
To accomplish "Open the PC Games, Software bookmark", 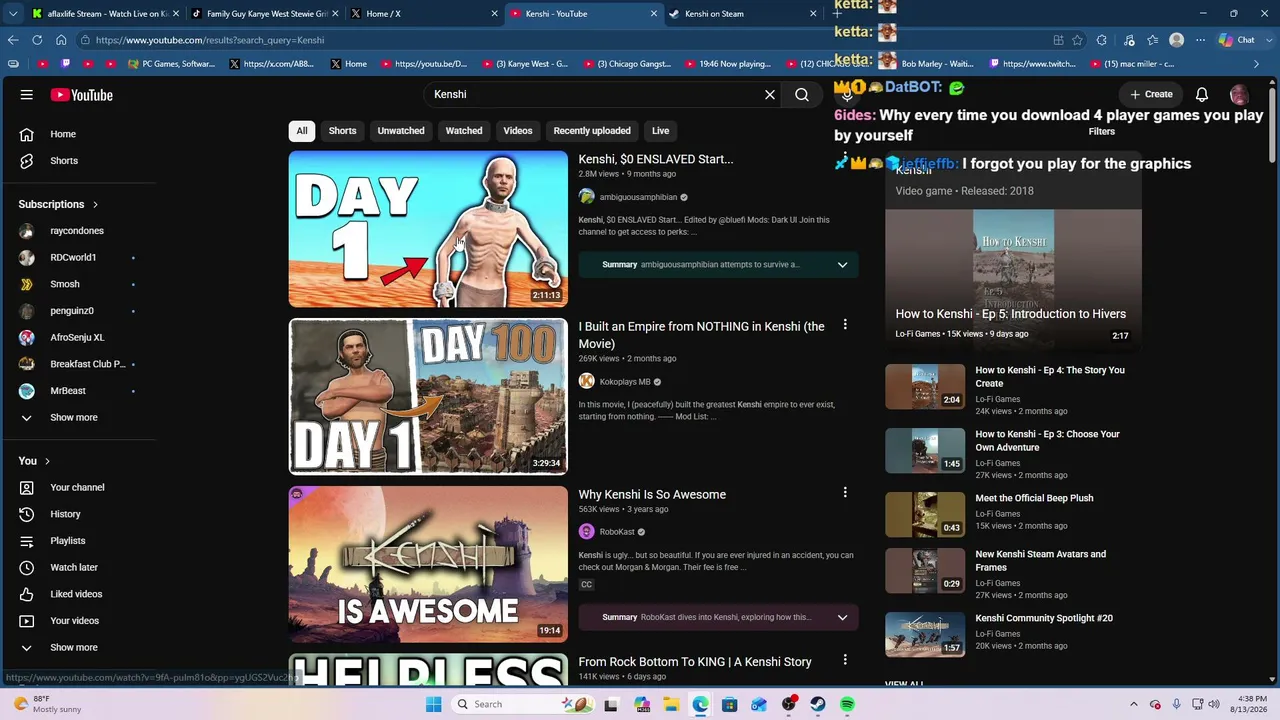I will click(x=172, y=64).
